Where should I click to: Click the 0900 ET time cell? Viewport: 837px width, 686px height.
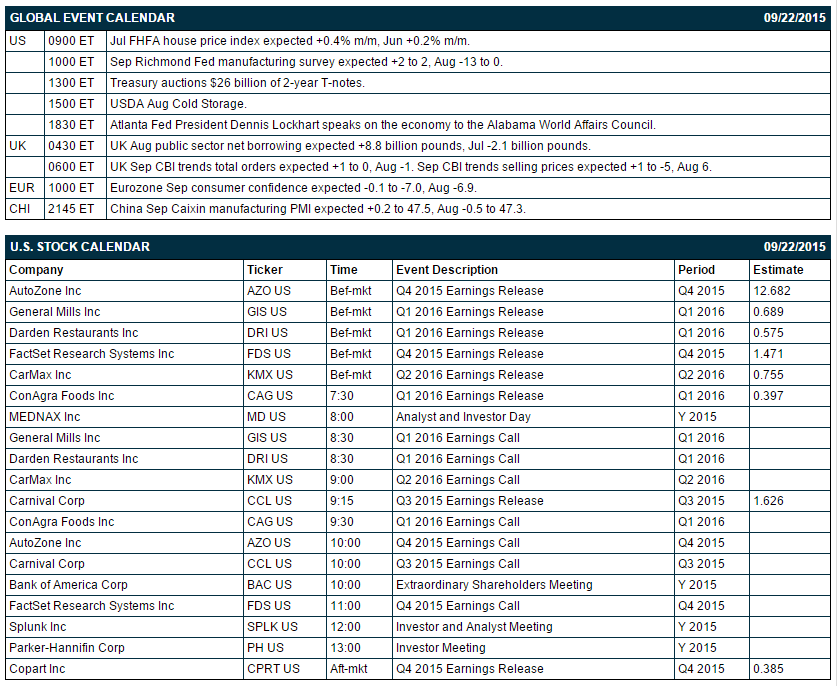coord(71,41)
